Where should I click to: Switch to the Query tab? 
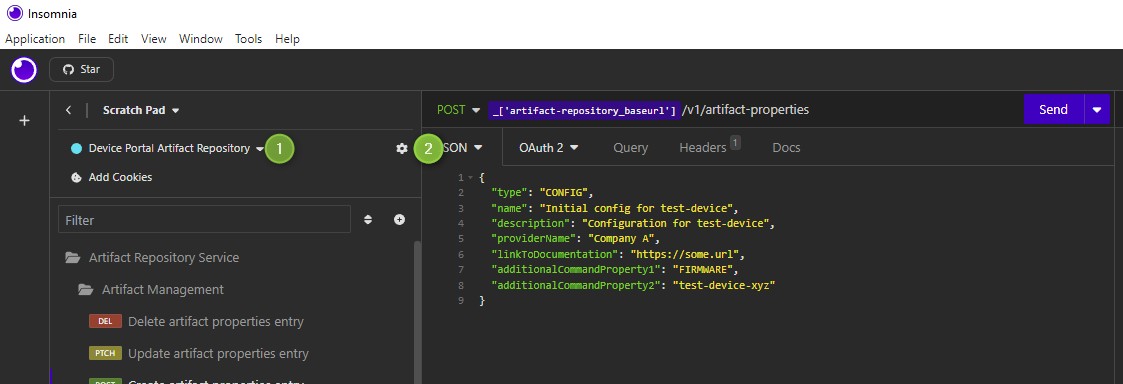(630, 148)
